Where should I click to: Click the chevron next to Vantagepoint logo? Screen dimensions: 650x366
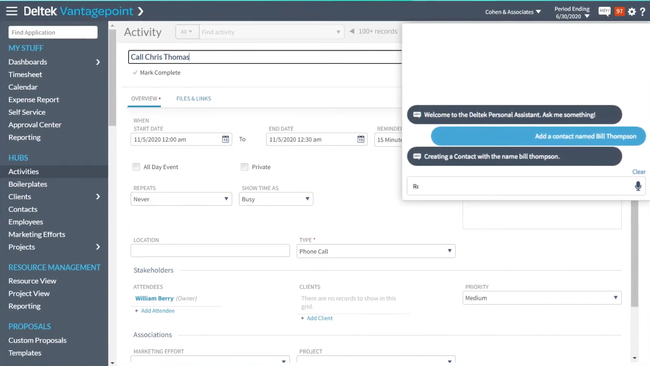141,11
